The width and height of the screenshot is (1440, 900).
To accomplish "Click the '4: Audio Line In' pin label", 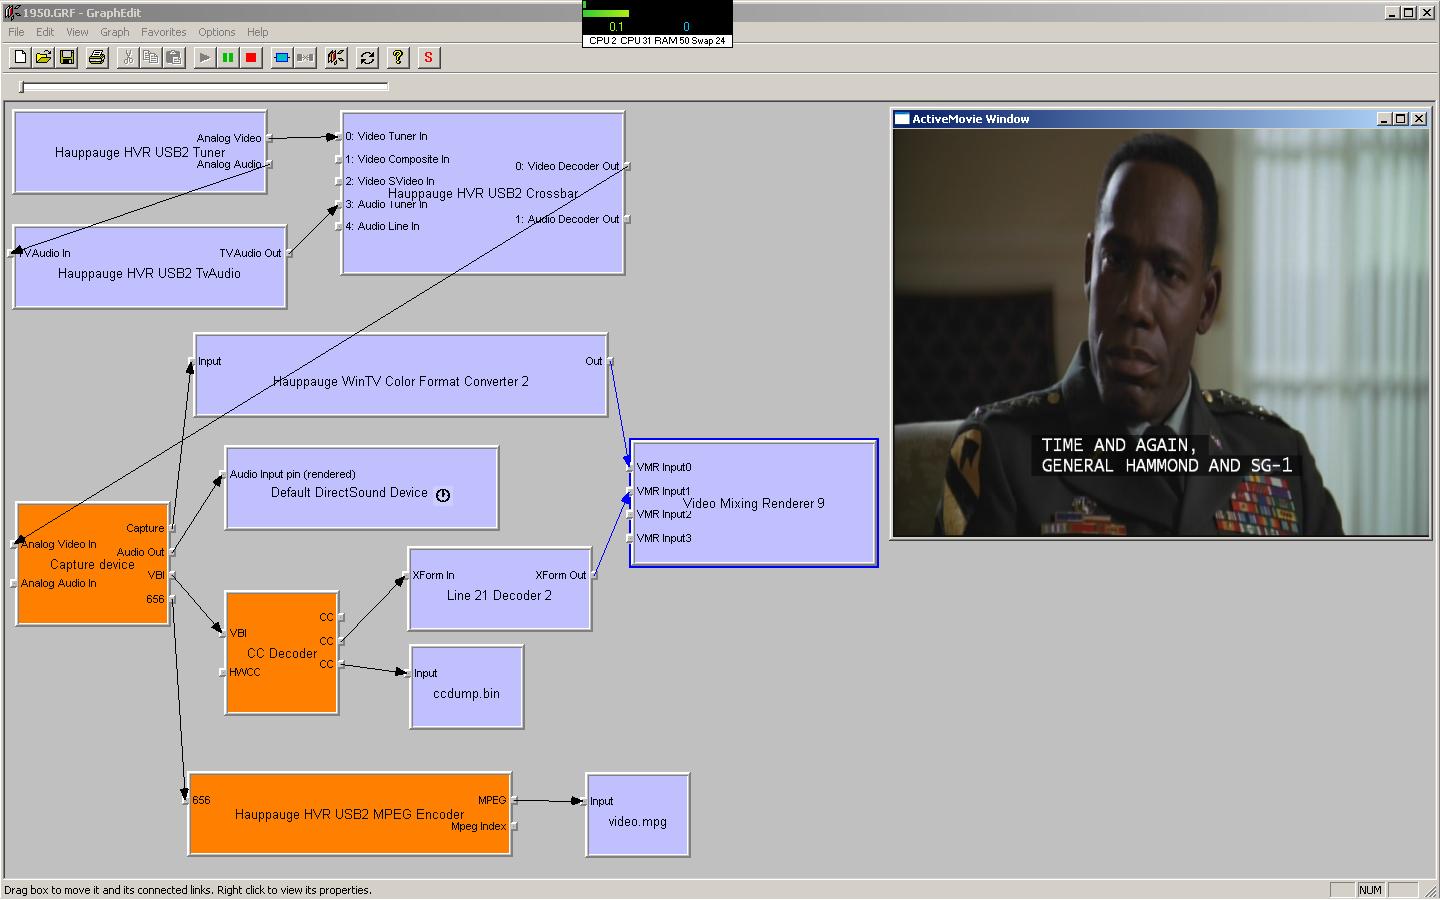I will [x=382, y=226].
